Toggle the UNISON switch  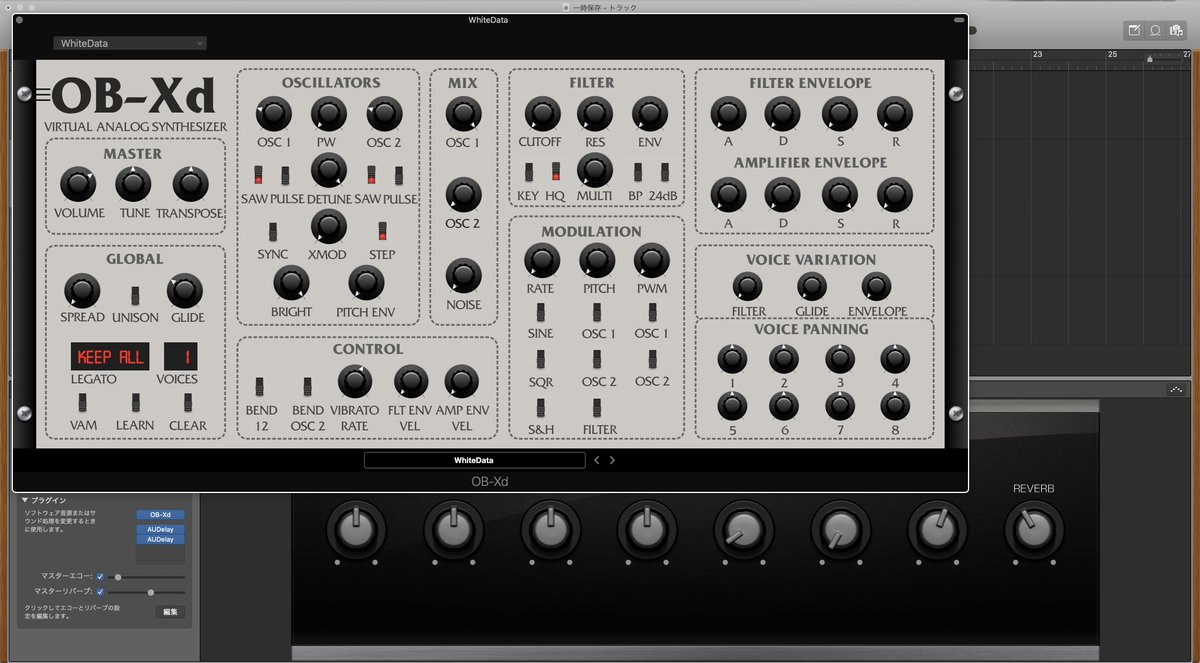pyautogui.click(x=135, y=296)
